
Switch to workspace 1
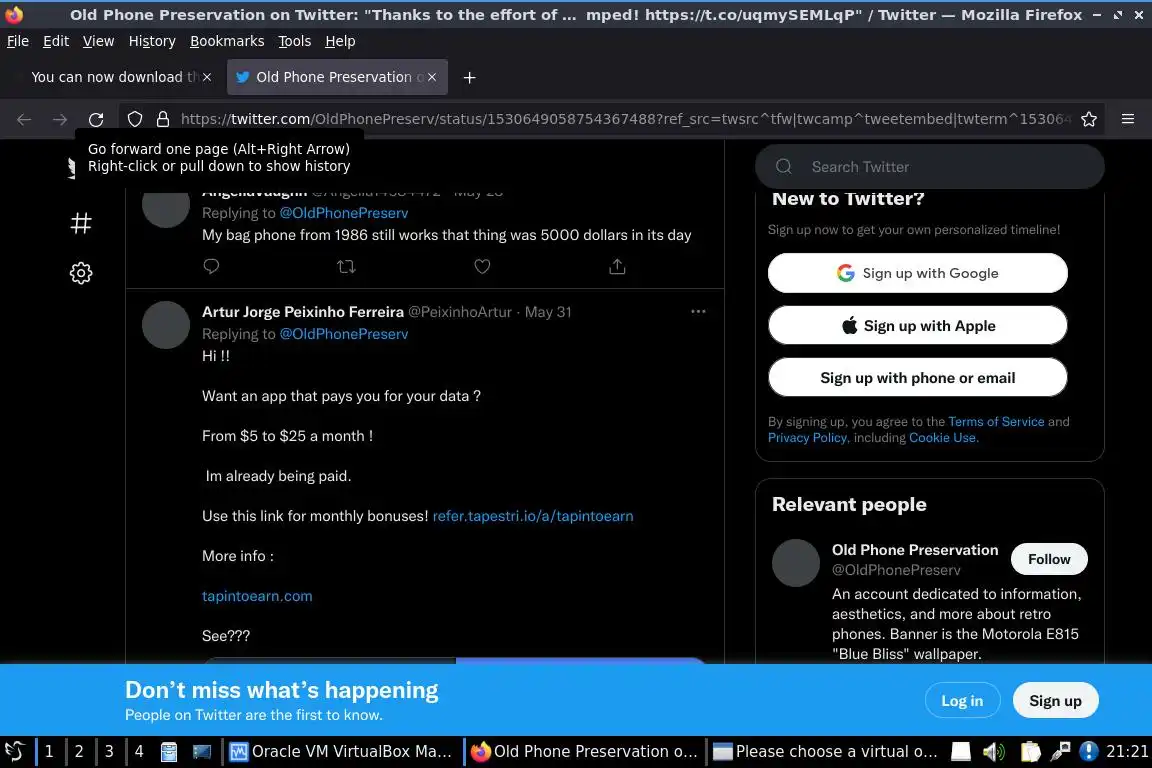click(49, 751)
